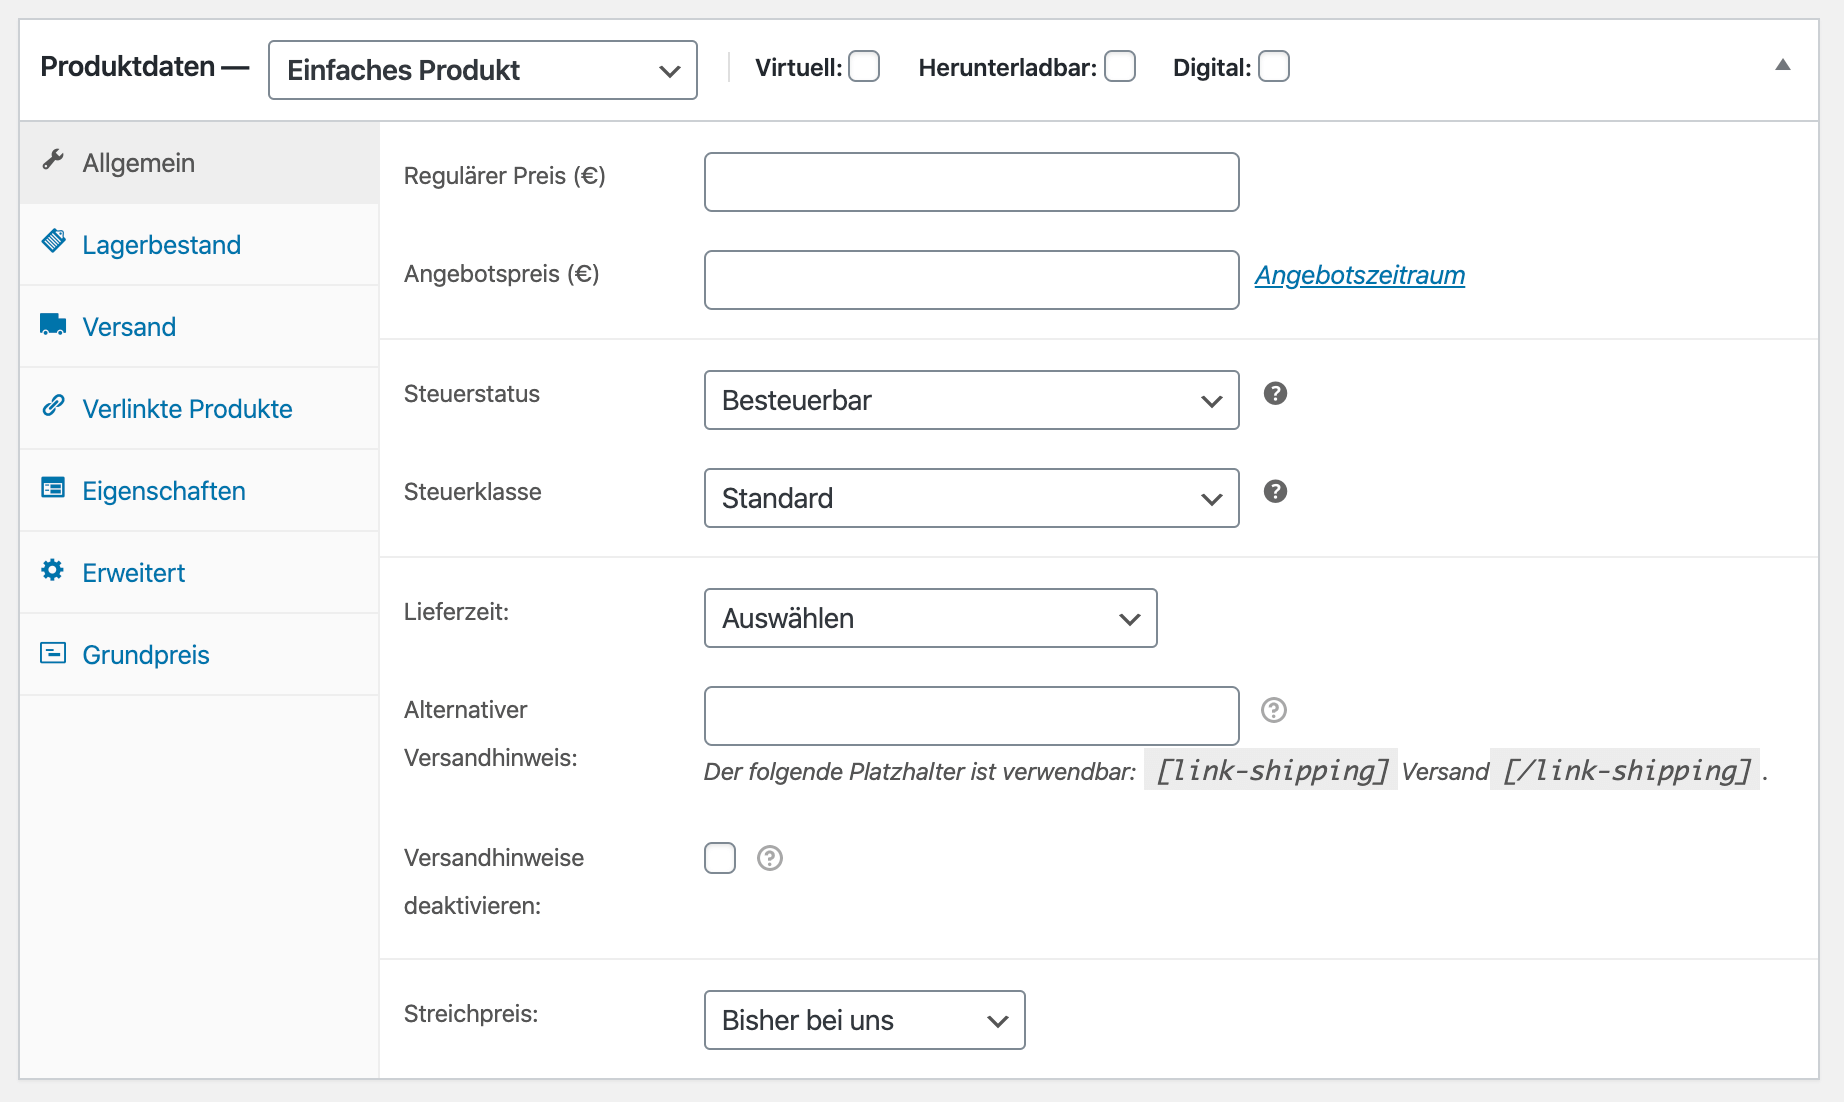Screen dimensions: 1844x1102
Task: Click the list icon beside Eigenschaften
Action: click(x=53, y=488)
